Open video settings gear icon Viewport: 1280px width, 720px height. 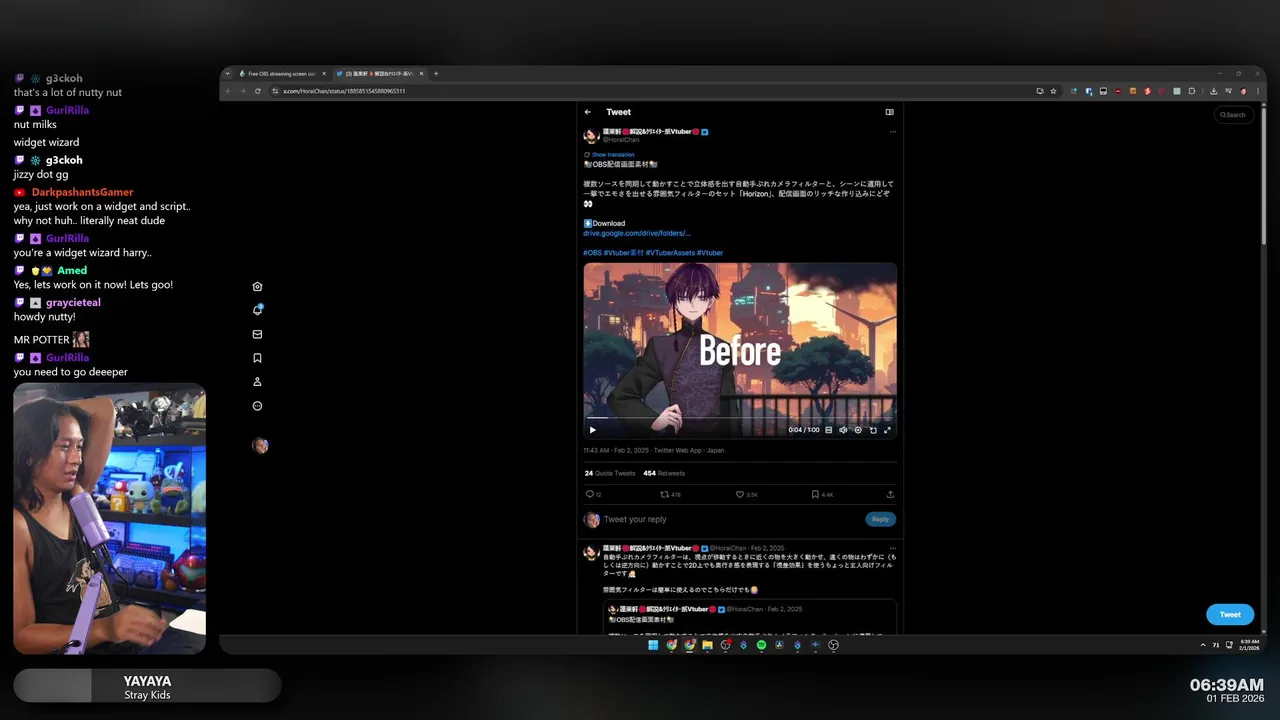pyautogui.click(x=858, y=430)
